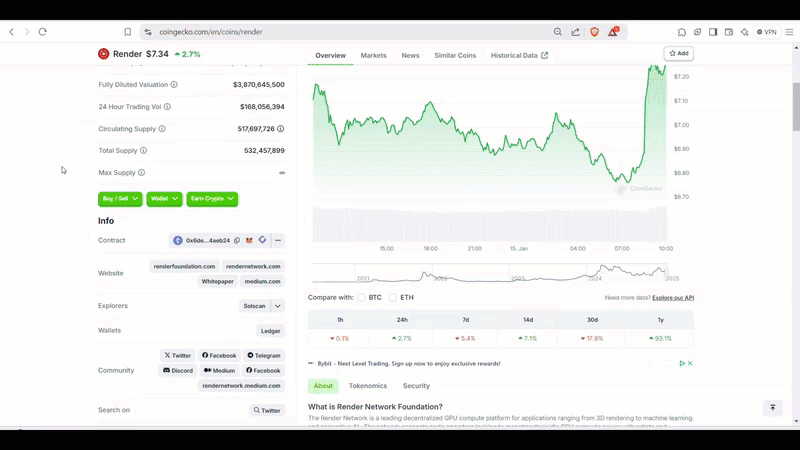Image resolution: width=800 pixels, height=450 pixels.
Task: Open the Telegram community link
Action: coord(264,356)
